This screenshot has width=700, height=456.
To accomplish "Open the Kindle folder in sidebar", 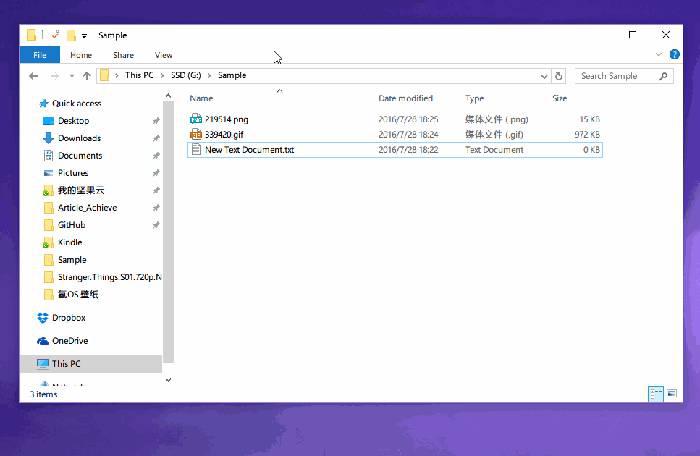I will pos(70,242).
